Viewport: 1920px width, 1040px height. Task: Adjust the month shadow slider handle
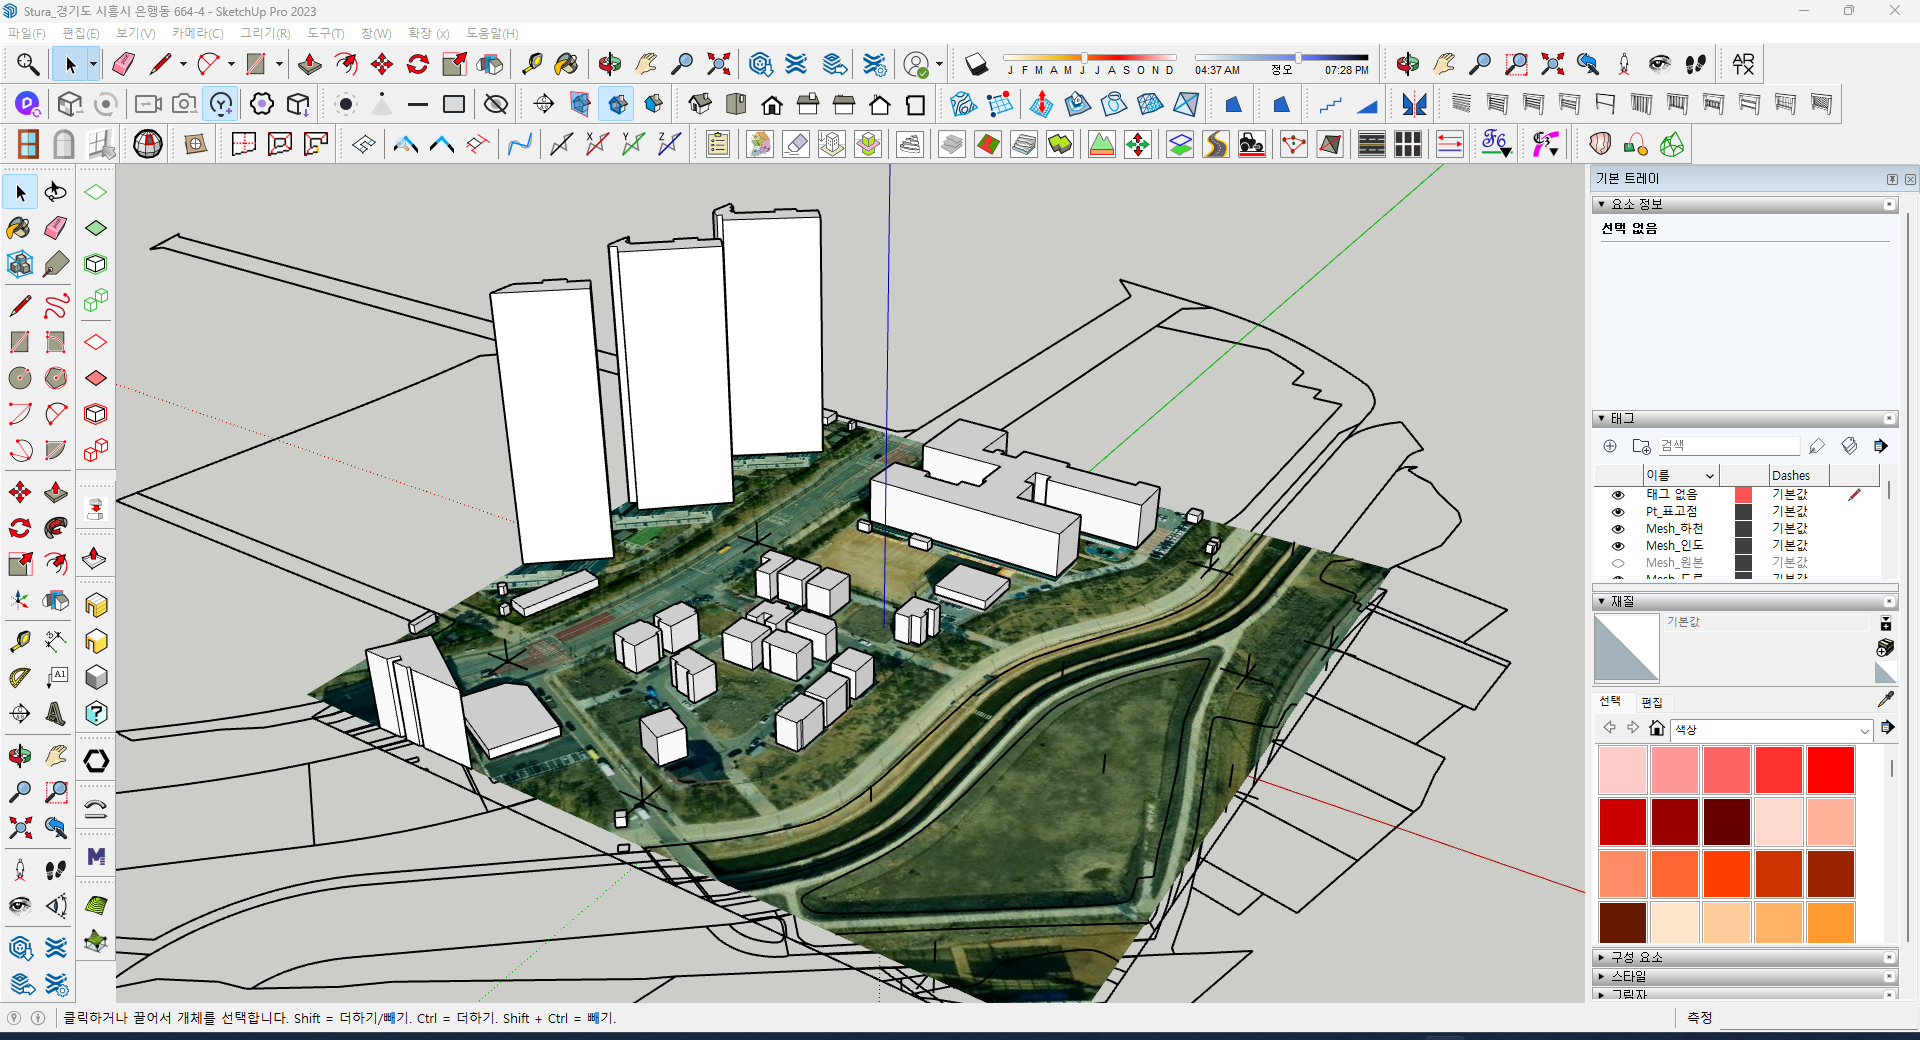click(1084, 58)
